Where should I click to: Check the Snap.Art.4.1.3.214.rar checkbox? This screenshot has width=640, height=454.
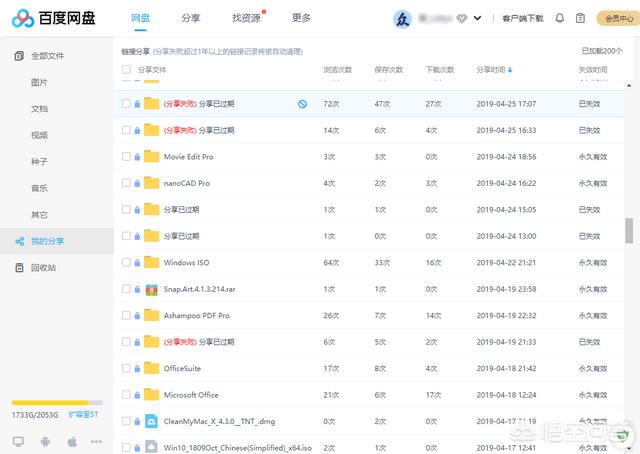pyautogui.click(x=127, y=289)
